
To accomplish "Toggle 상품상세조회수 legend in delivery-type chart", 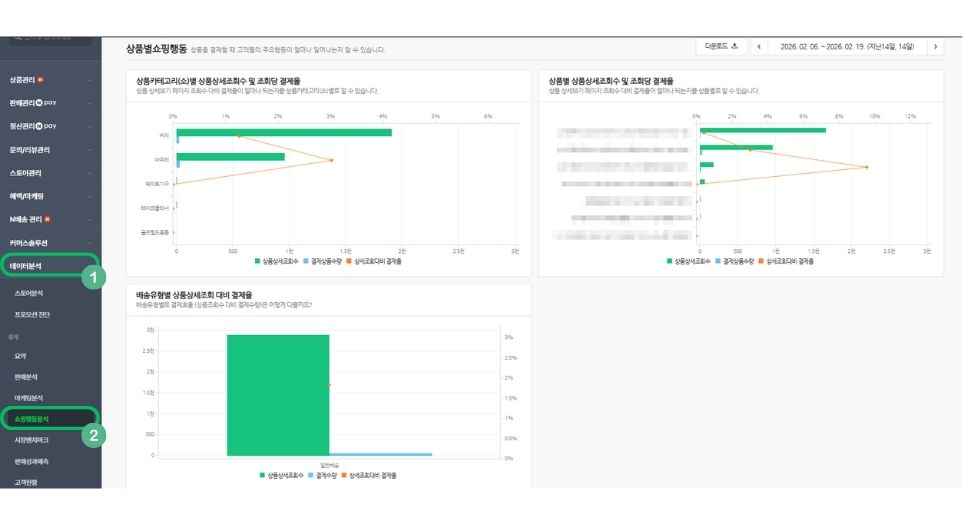I will (x=282, y=475).
